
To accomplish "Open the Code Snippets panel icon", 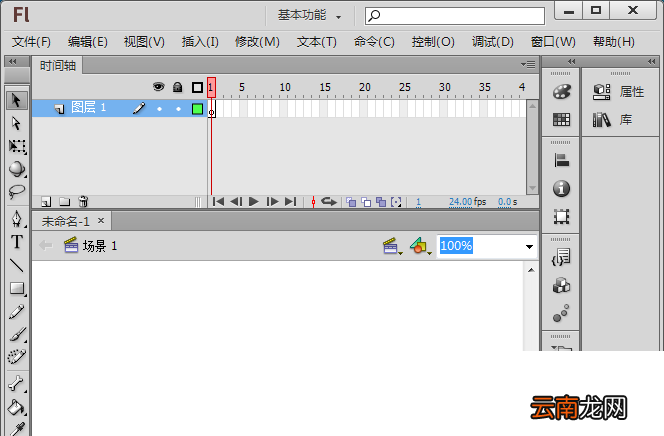I will point(562,257).
